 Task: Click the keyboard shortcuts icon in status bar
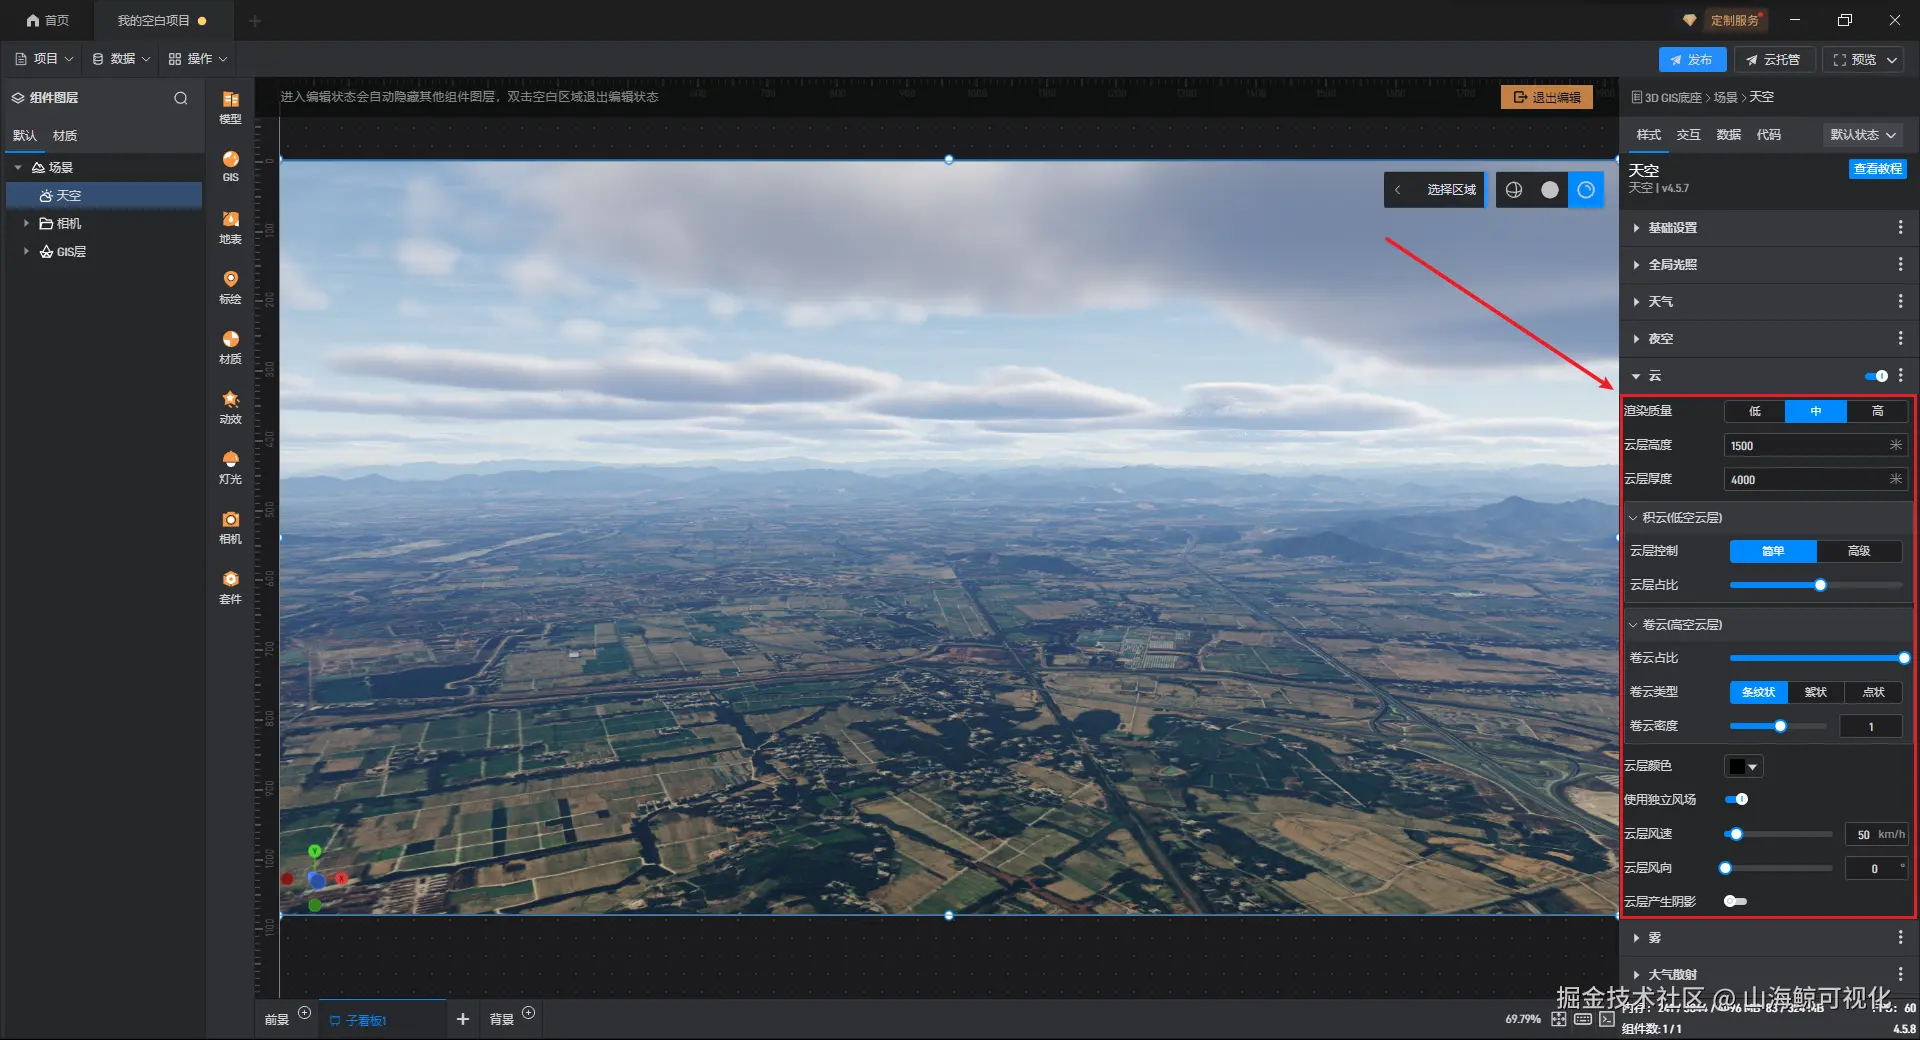coord(1583,1019)
